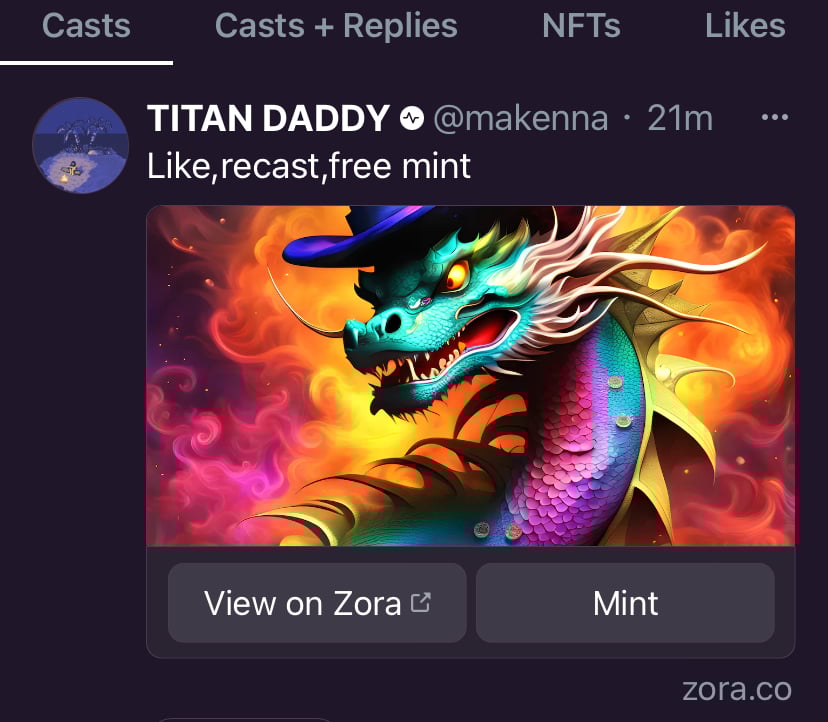
Task: Click the embed card's bottom border below the buttons
Action: [x=471, y=657]
